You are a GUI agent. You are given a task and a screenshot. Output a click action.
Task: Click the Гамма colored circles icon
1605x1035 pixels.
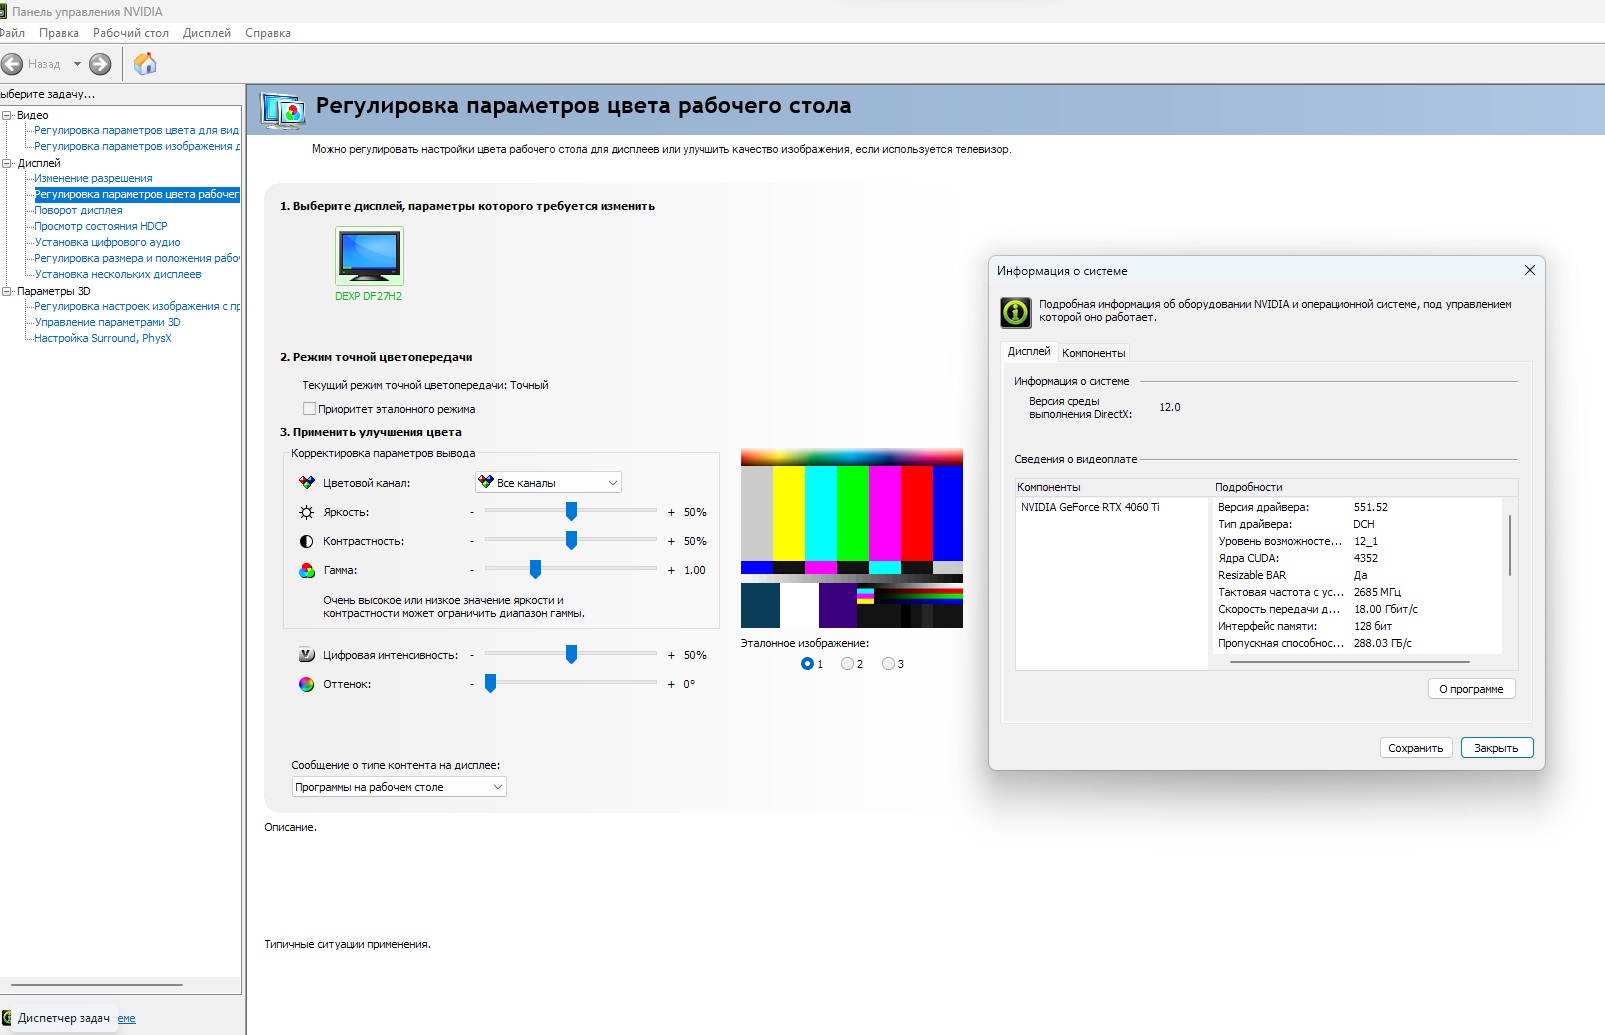click(x=307, y=570)
